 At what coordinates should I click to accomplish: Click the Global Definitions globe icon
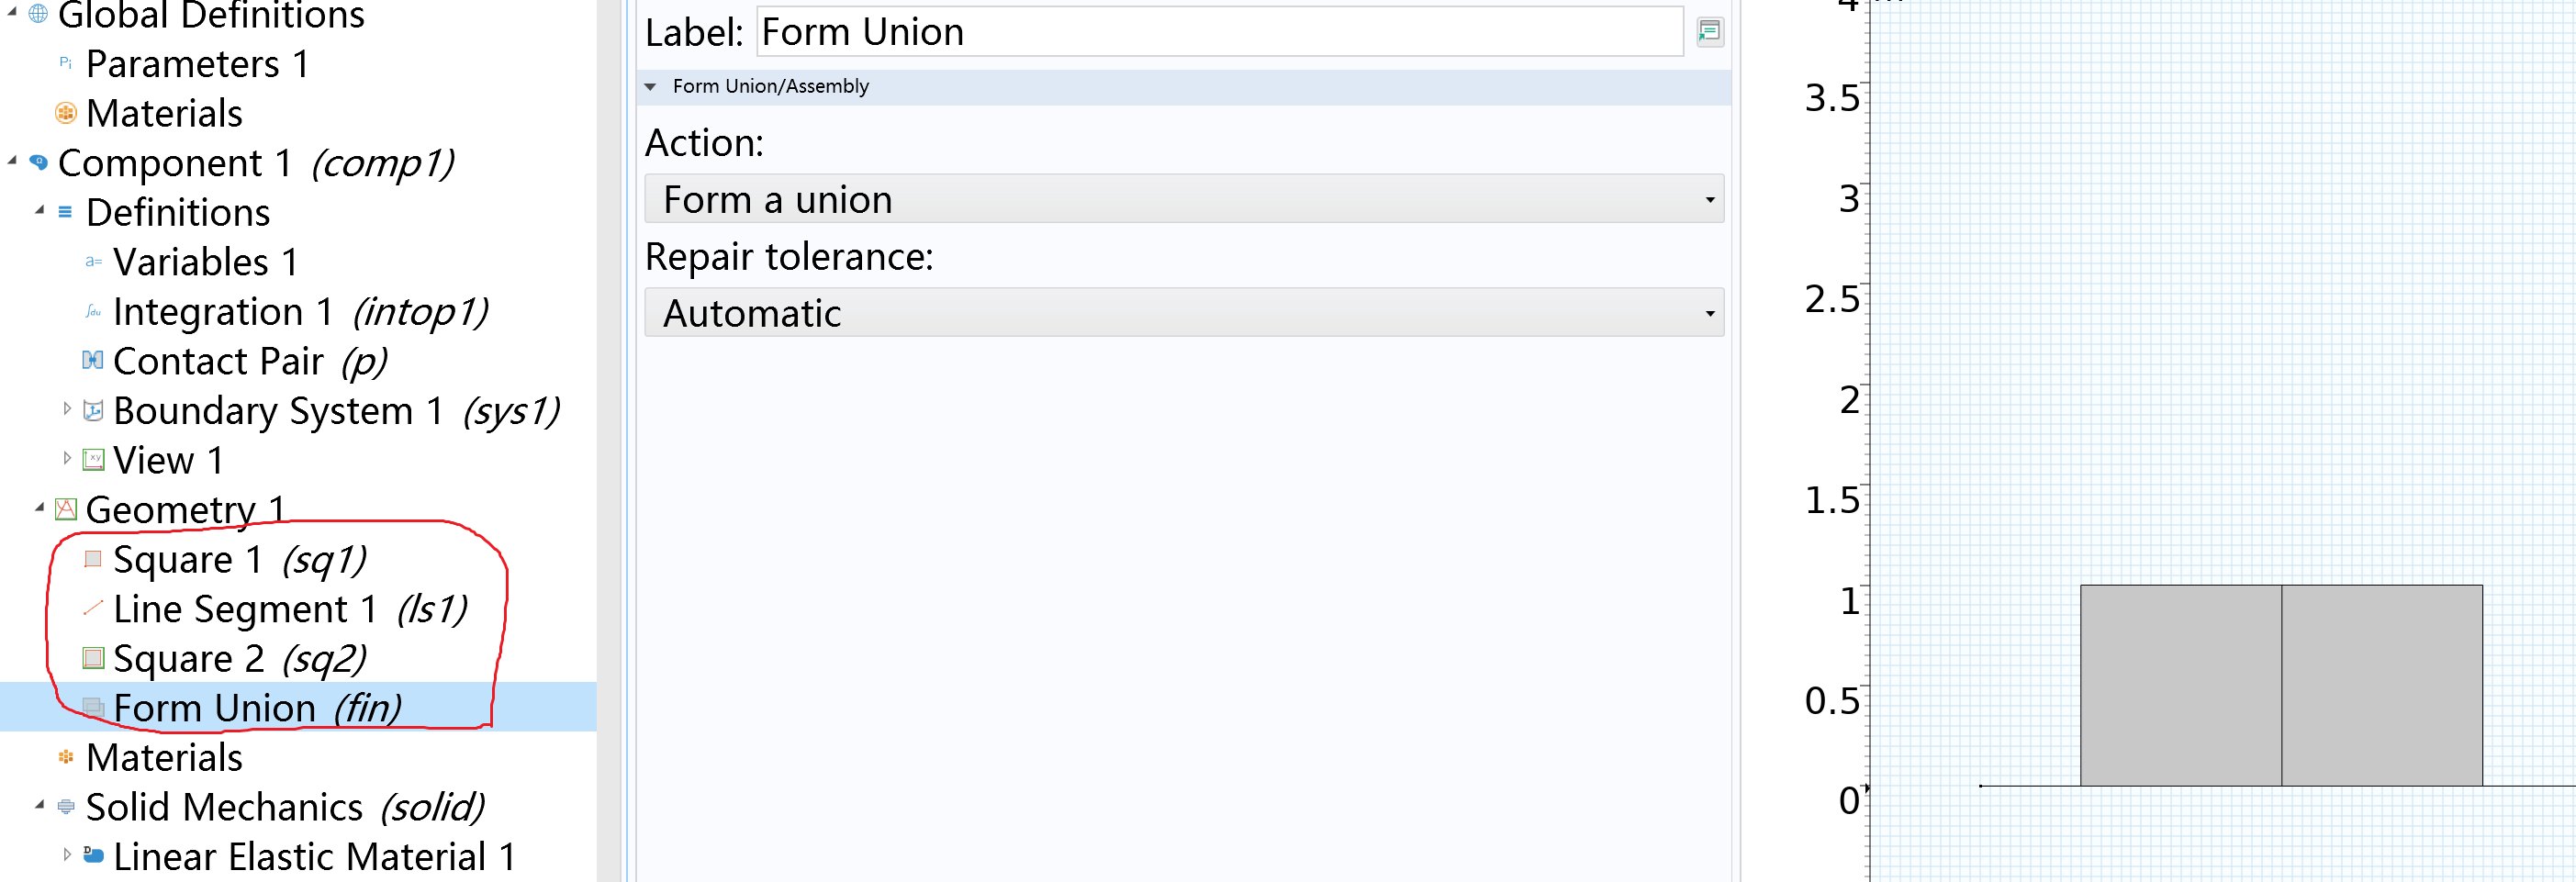(38, 14)
